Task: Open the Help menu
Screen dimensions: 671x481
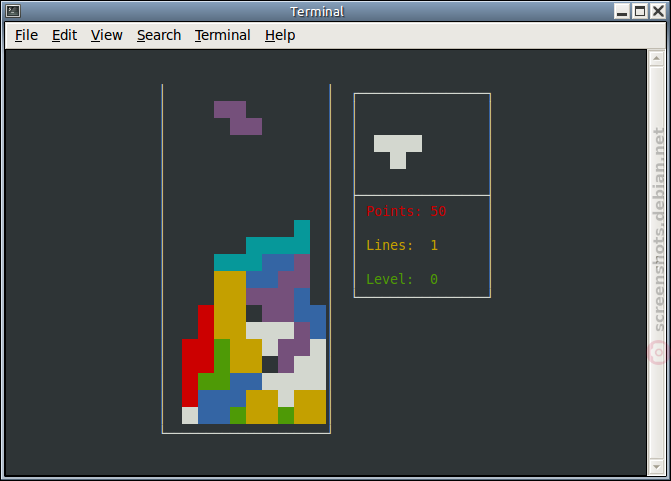Action: click(x=280, y=35)
